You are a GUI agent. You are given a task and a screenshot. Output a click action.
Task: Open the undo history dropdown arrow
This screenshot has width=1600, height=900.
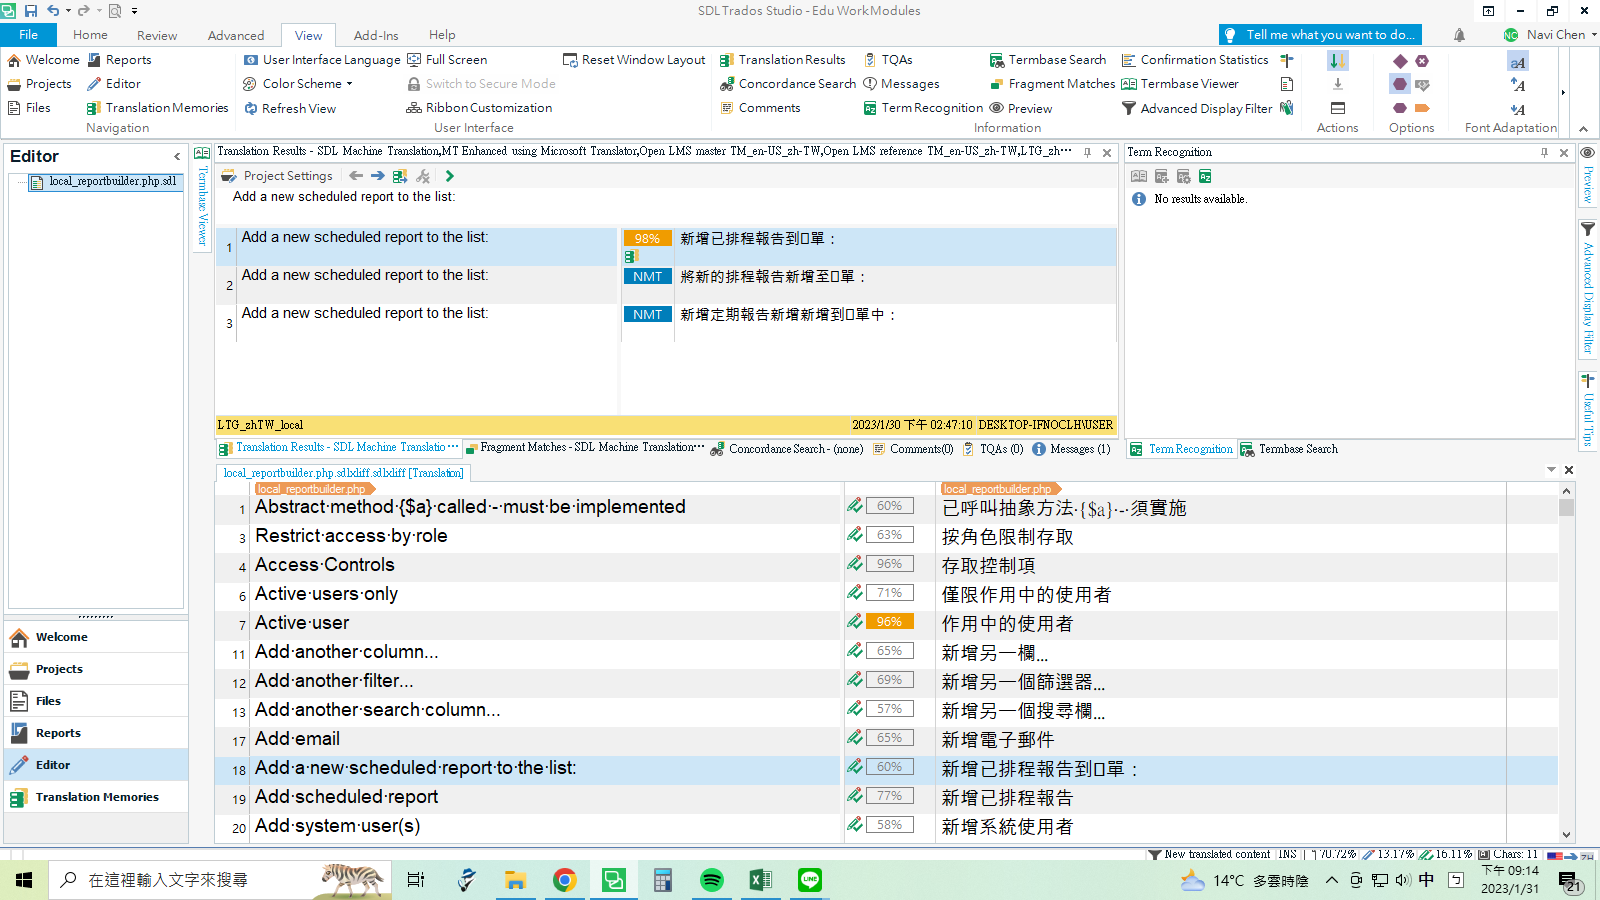point(68,11)
